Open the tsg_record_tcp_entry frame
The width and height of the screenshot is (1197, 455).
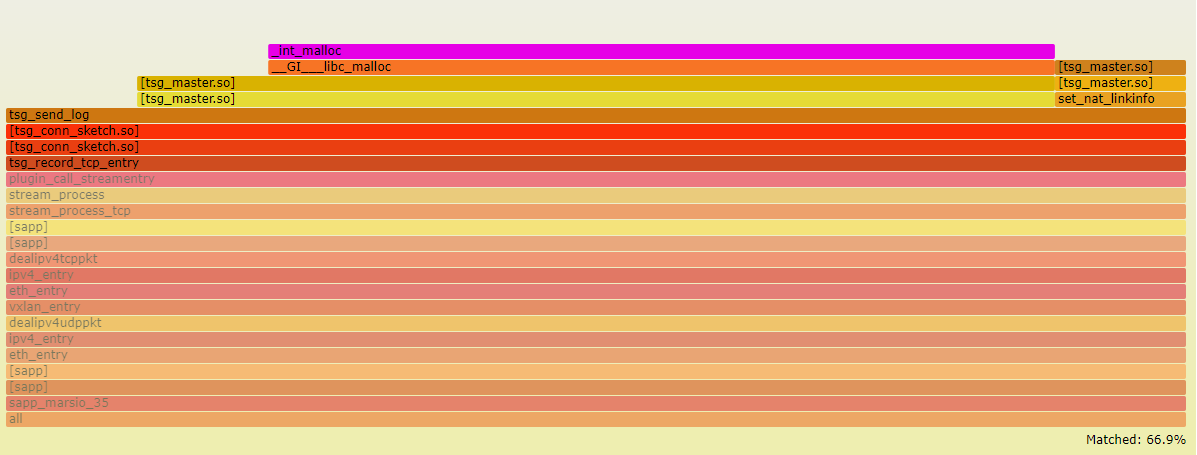pos(596,163)
